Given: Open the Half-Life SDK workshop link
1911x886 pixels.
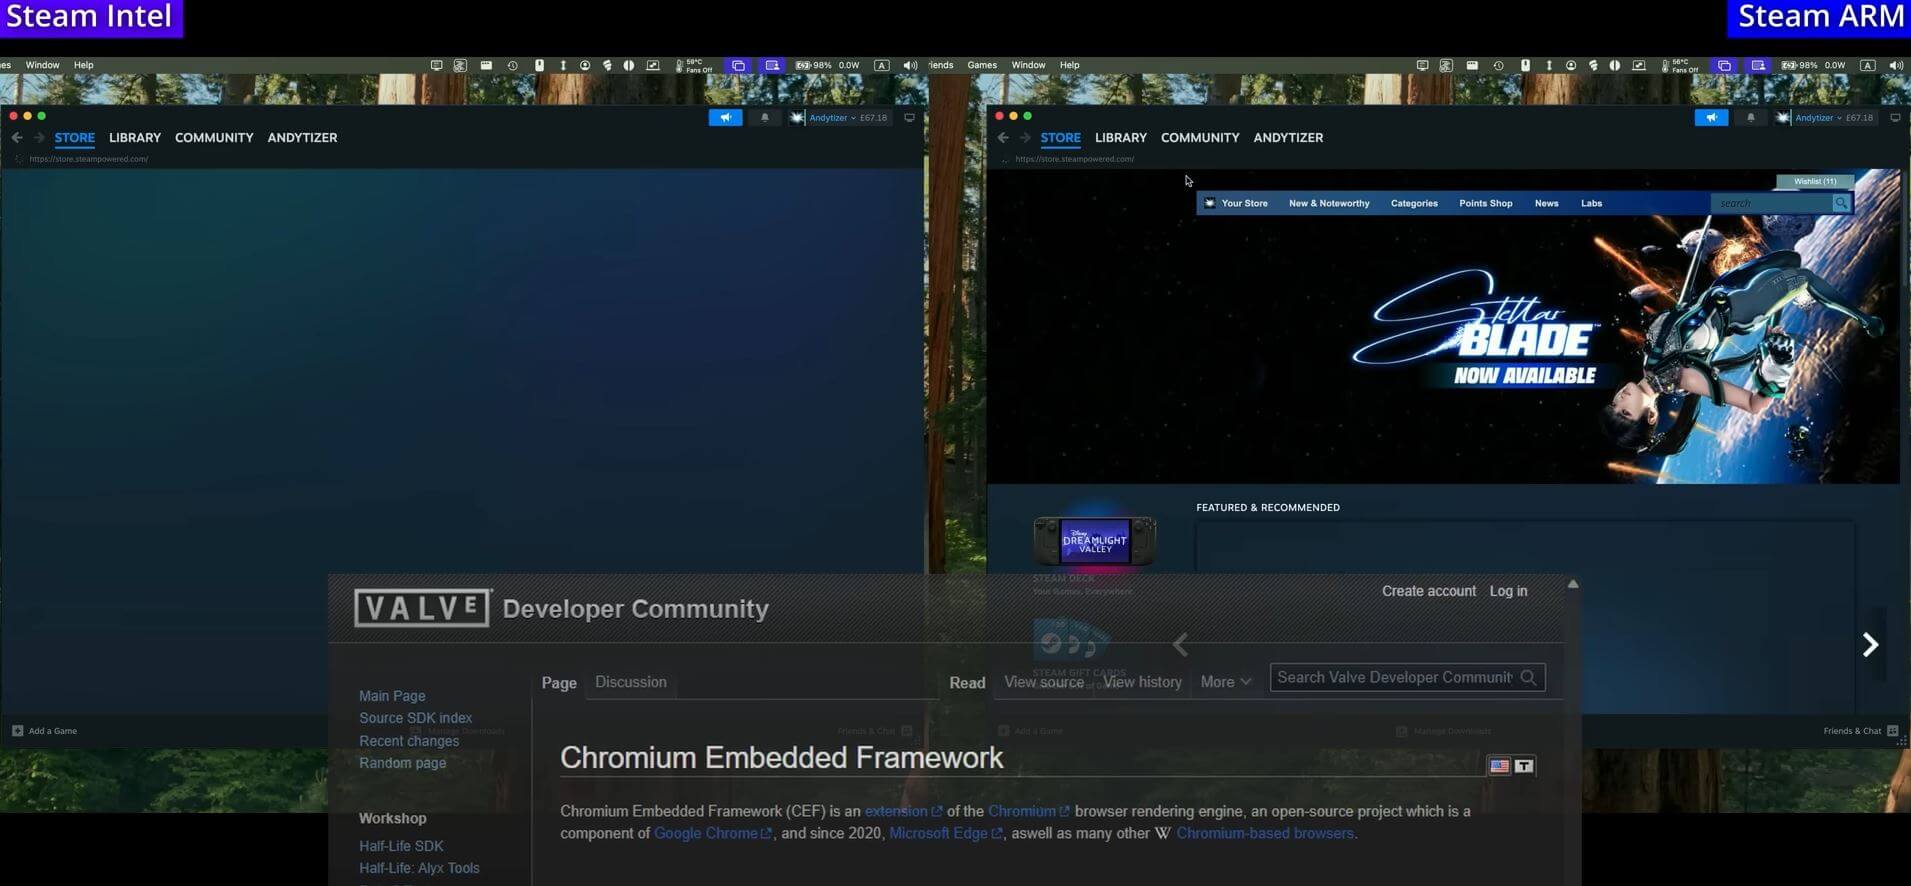Looking at the screenshot, I should tap(401, 846).
